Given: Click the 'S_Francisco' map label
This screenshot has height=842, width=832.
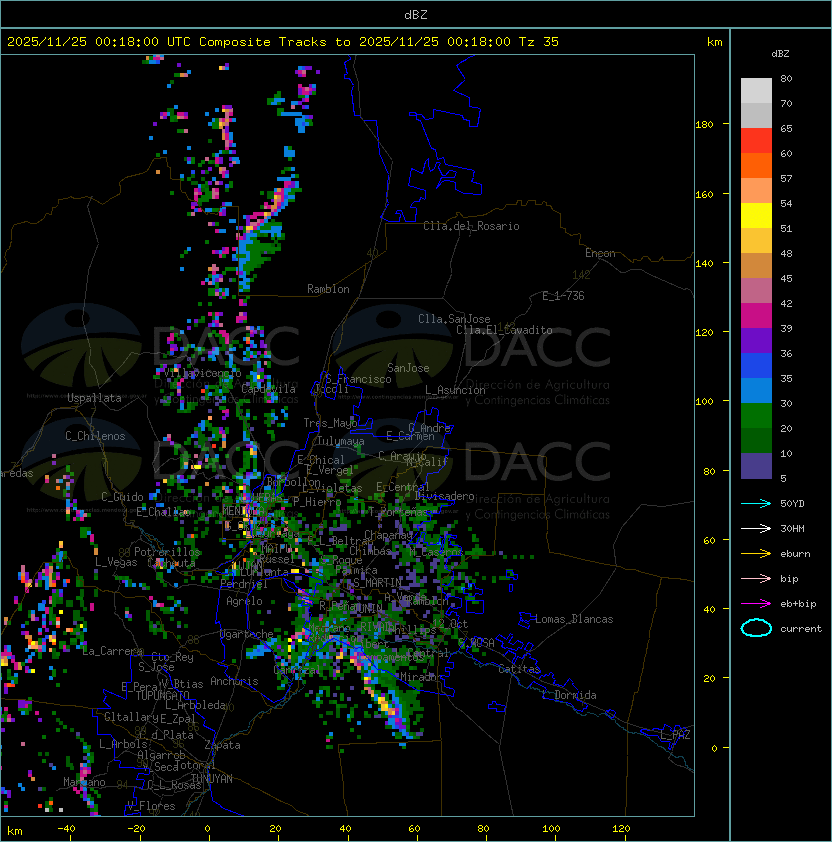Looking at the screenshot, I should (358, 379).
